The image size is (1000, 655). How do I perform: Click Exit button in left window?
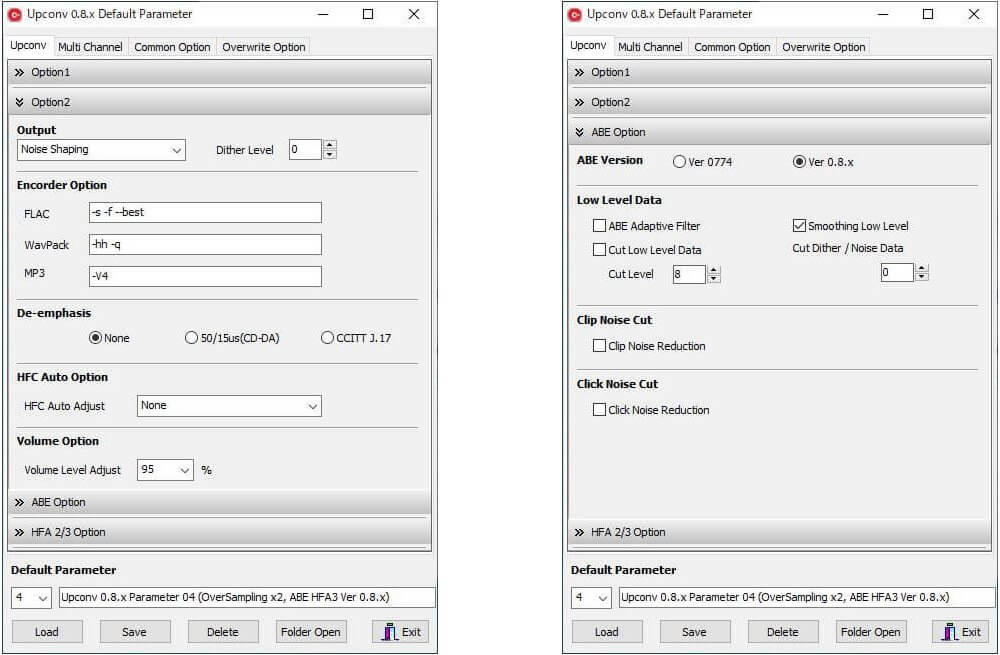pos(401,632)
